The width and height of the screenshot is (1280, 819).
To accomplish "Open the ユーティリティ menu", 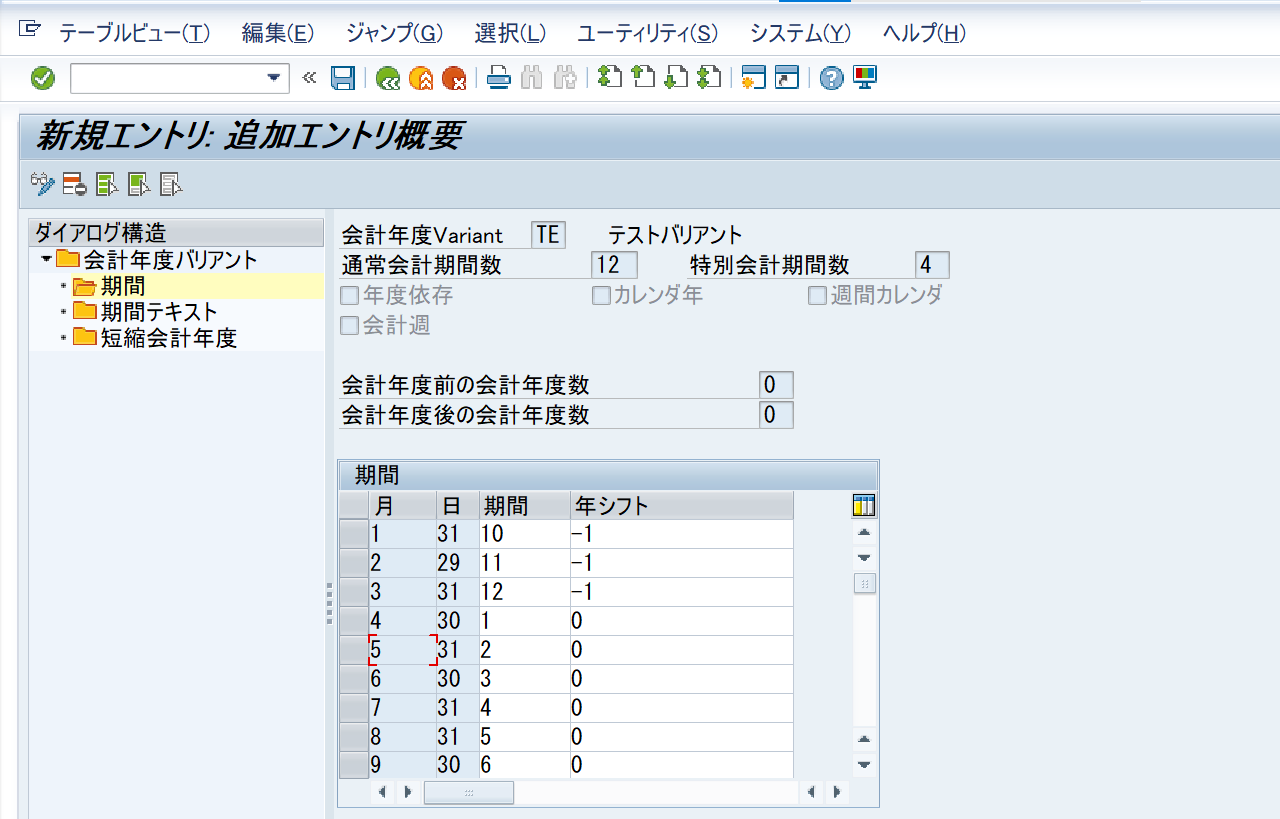I will (x=645, y=33).
